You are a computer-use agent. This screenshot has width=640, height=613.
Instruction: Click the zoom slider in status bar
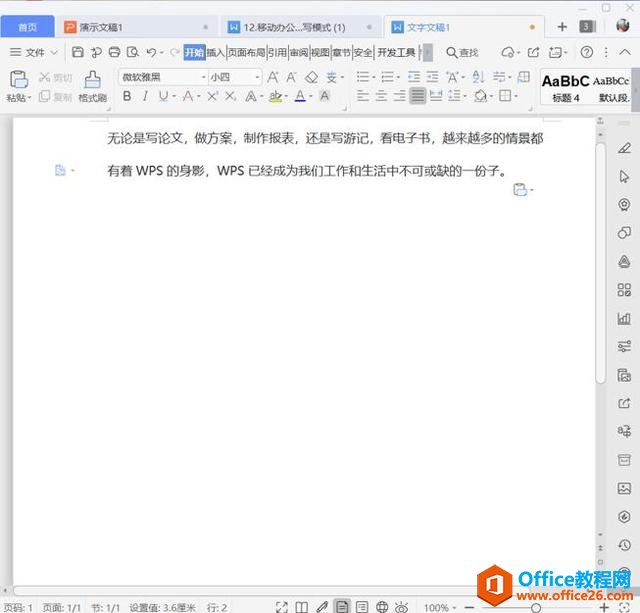click(x=536, y=607)
